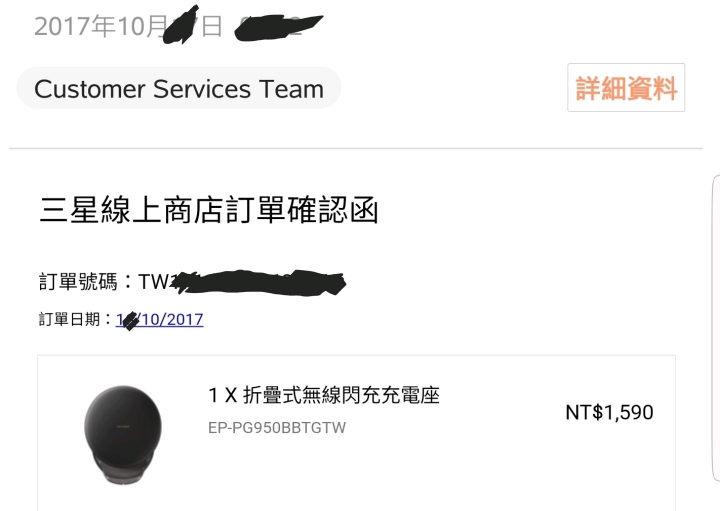Open the 詳細資料 details button
The width and height of the screenshot is (720, 511).
(x=626, y=88)
